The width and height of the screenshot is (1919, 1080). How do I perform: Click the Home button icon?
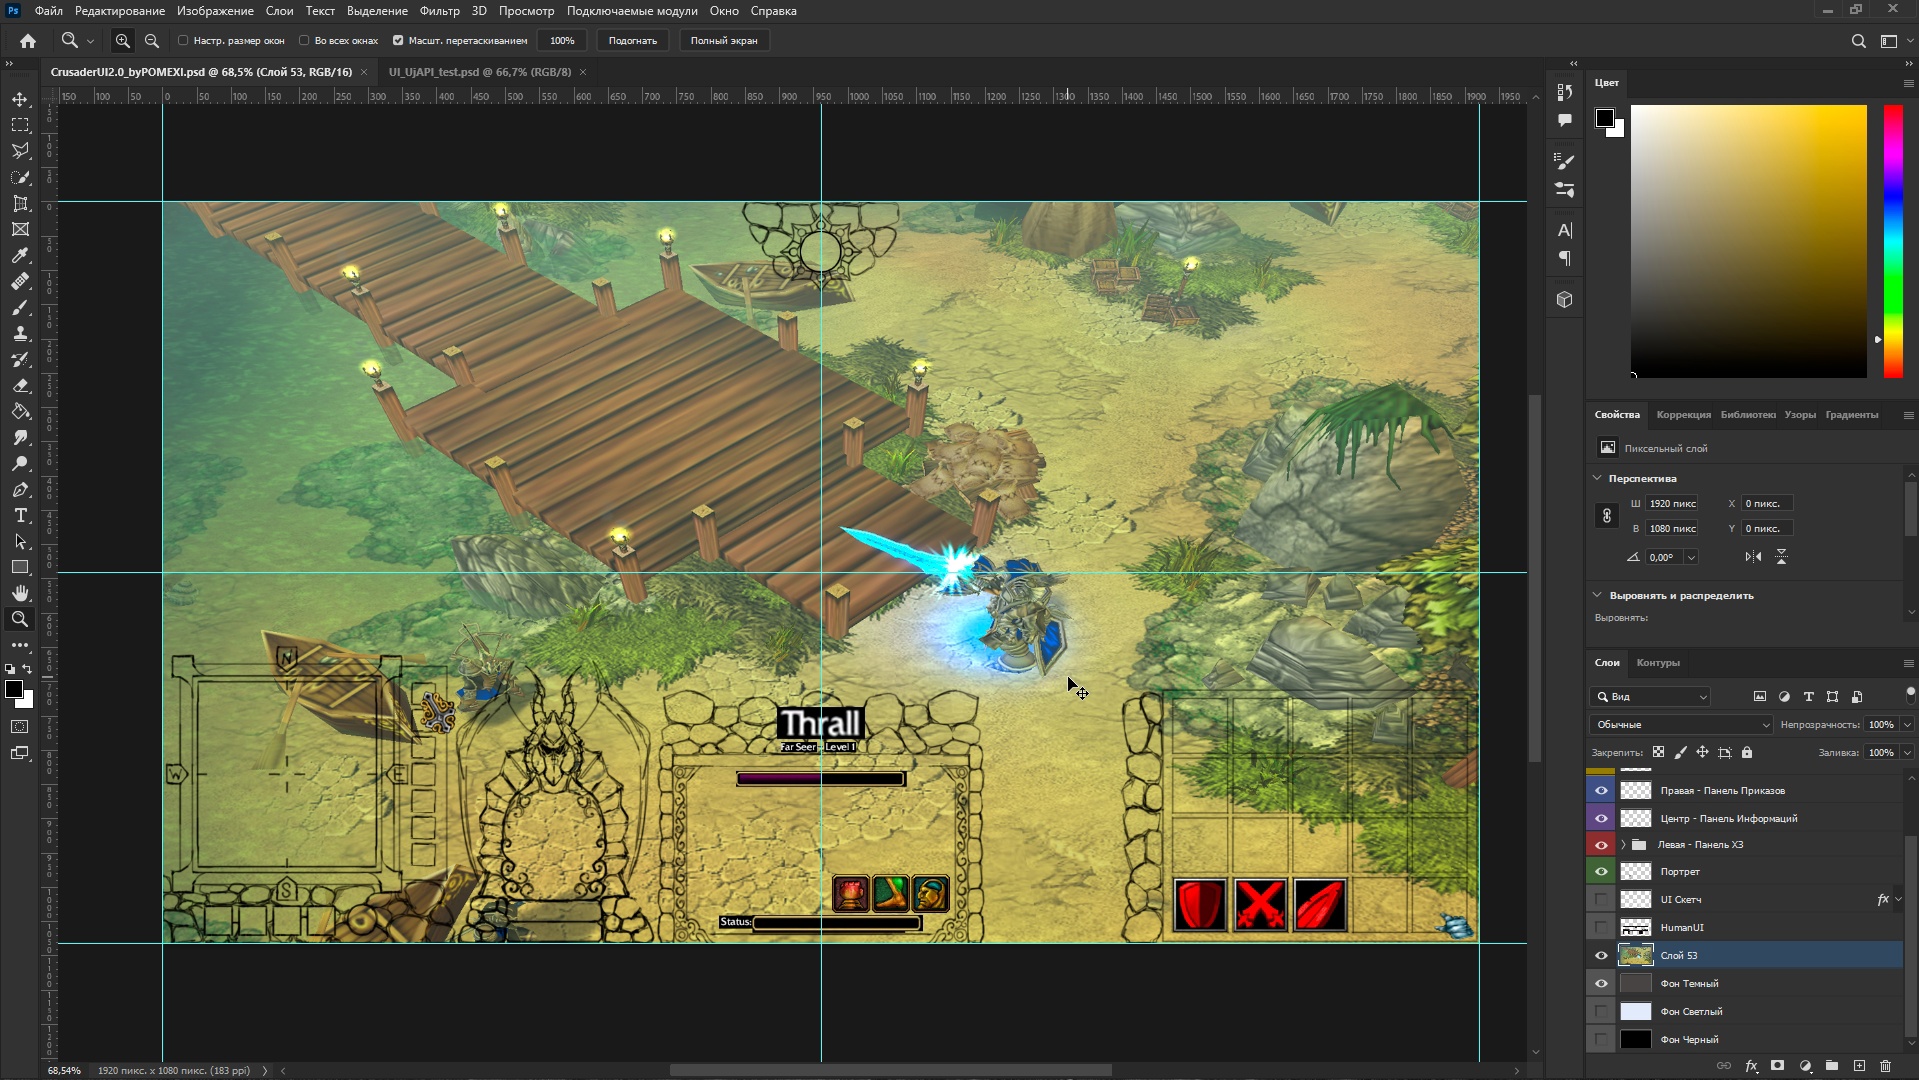tap(28, 41)
